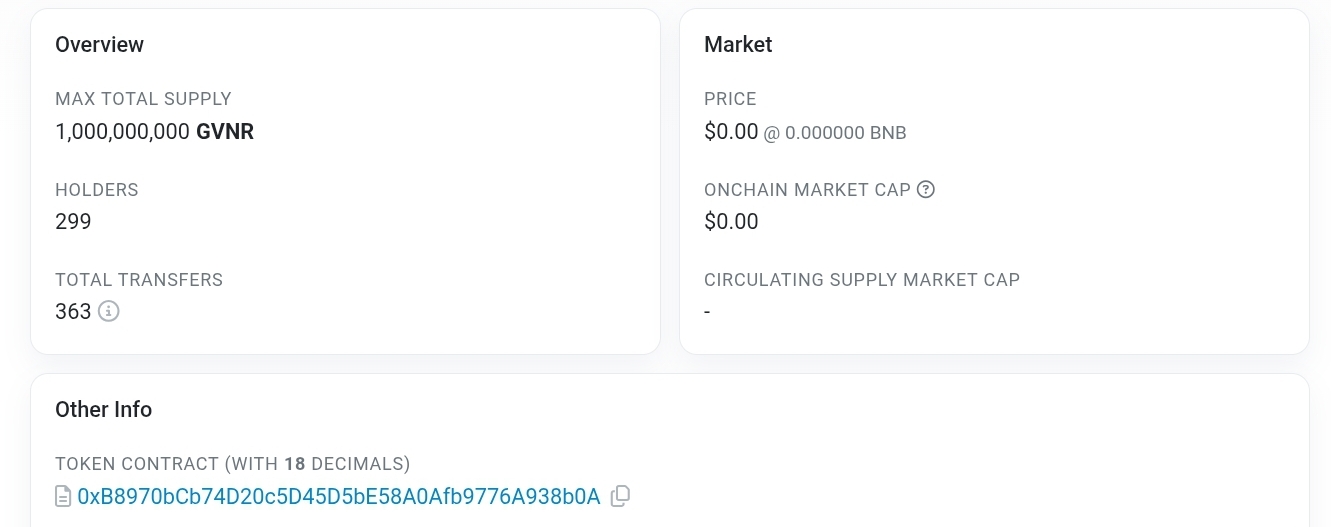1331x527 pixels.
Task: Click the @ 0.000000 BNB price text
Action: pos(835,132)
